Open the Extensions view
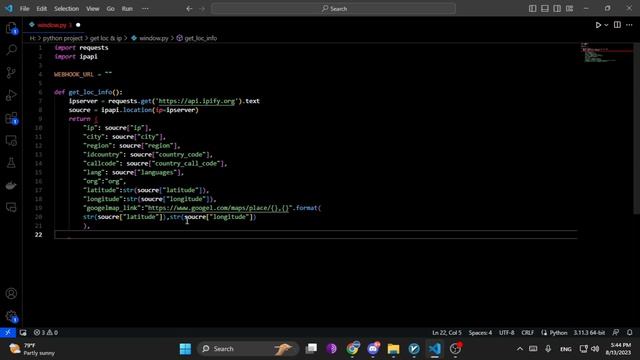640x360 pixels. [11, 118]
